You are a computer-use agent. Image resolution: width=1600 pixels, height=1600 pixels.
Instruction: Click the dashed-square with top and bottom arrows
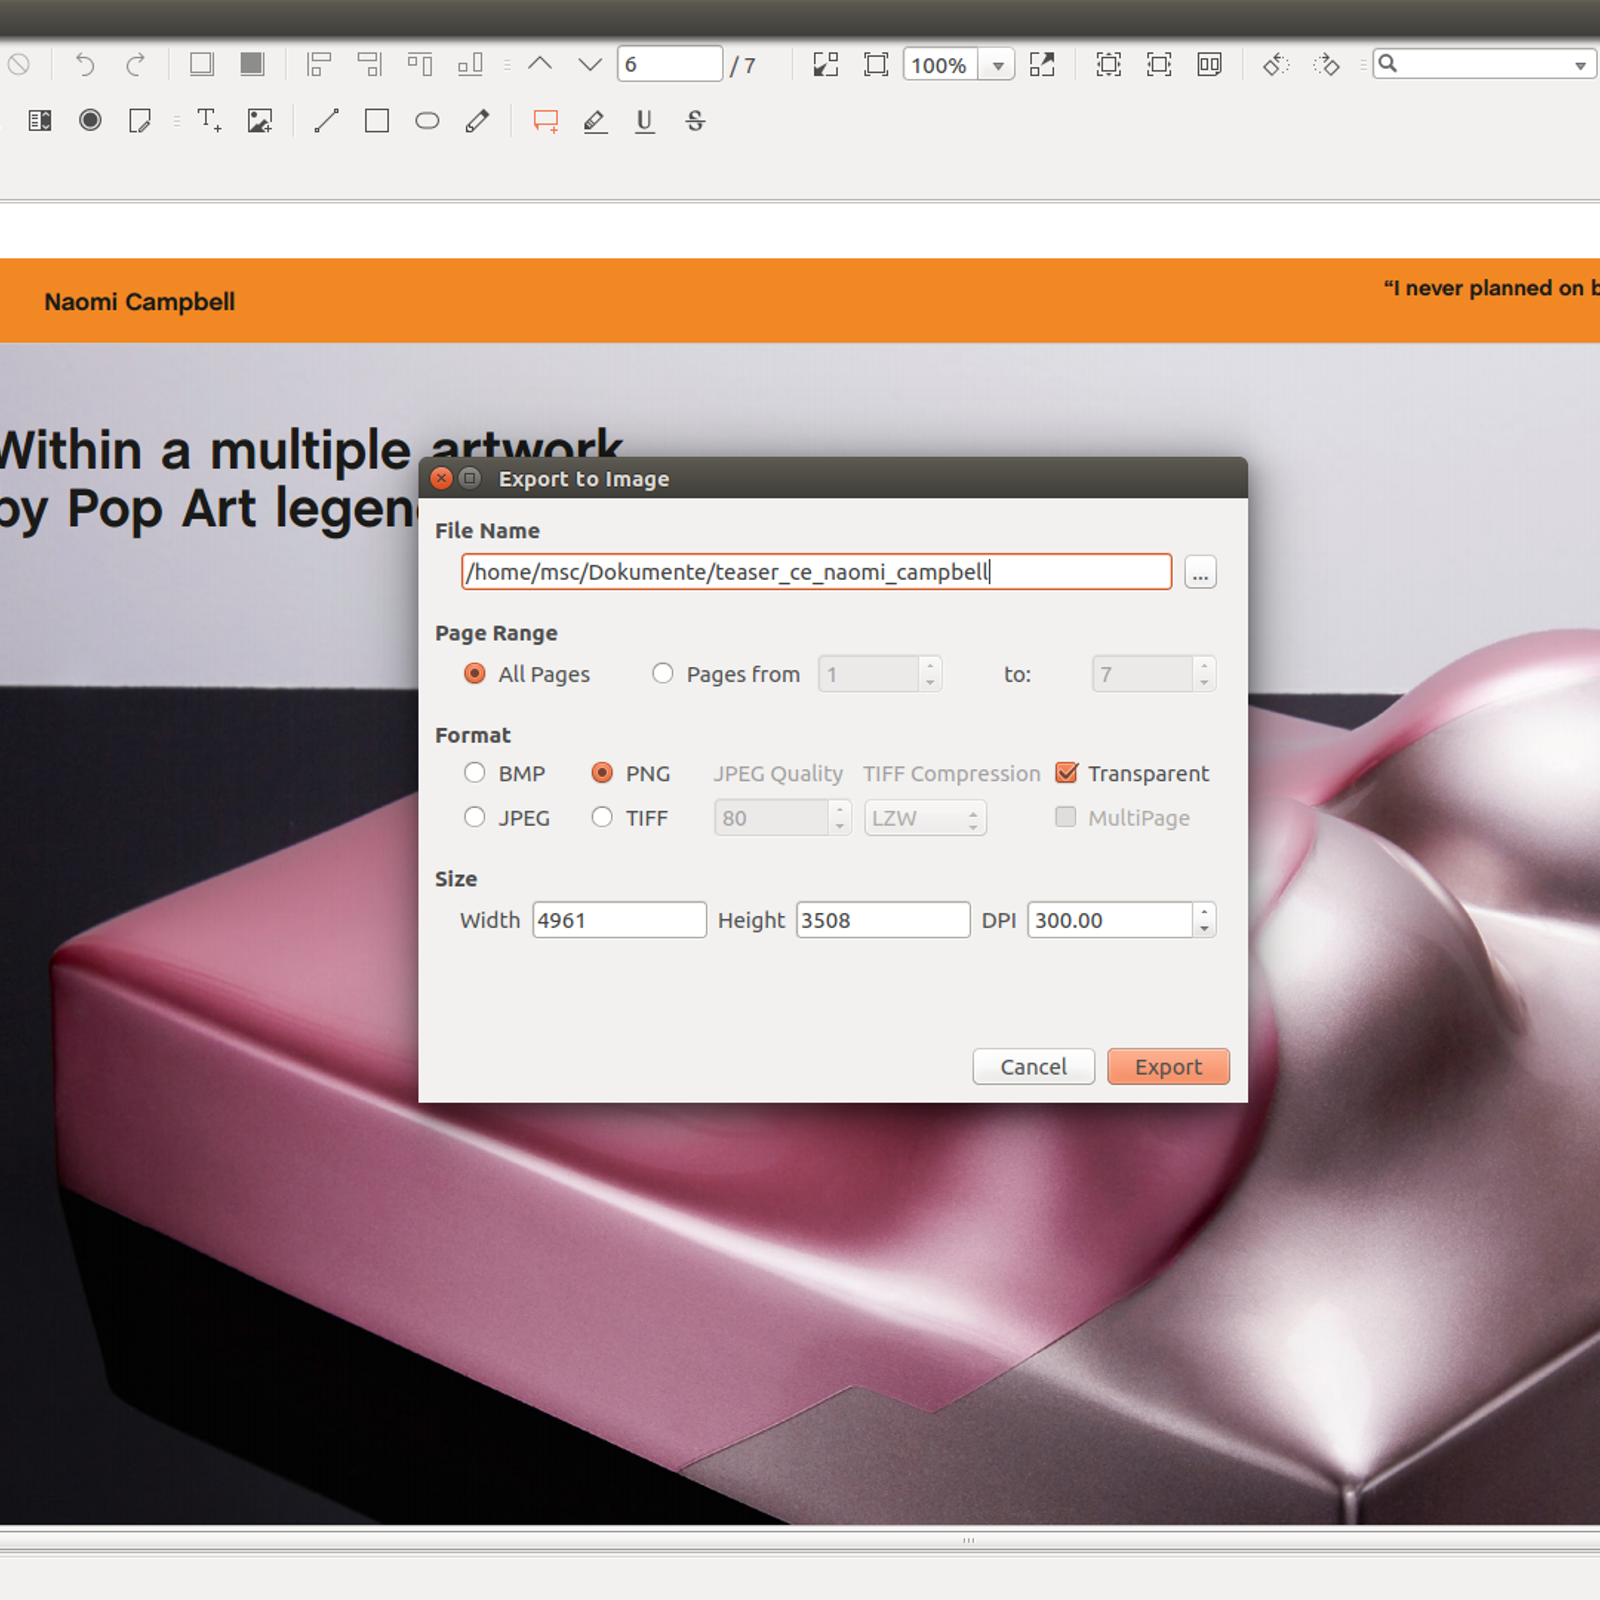pos(1108,65)
